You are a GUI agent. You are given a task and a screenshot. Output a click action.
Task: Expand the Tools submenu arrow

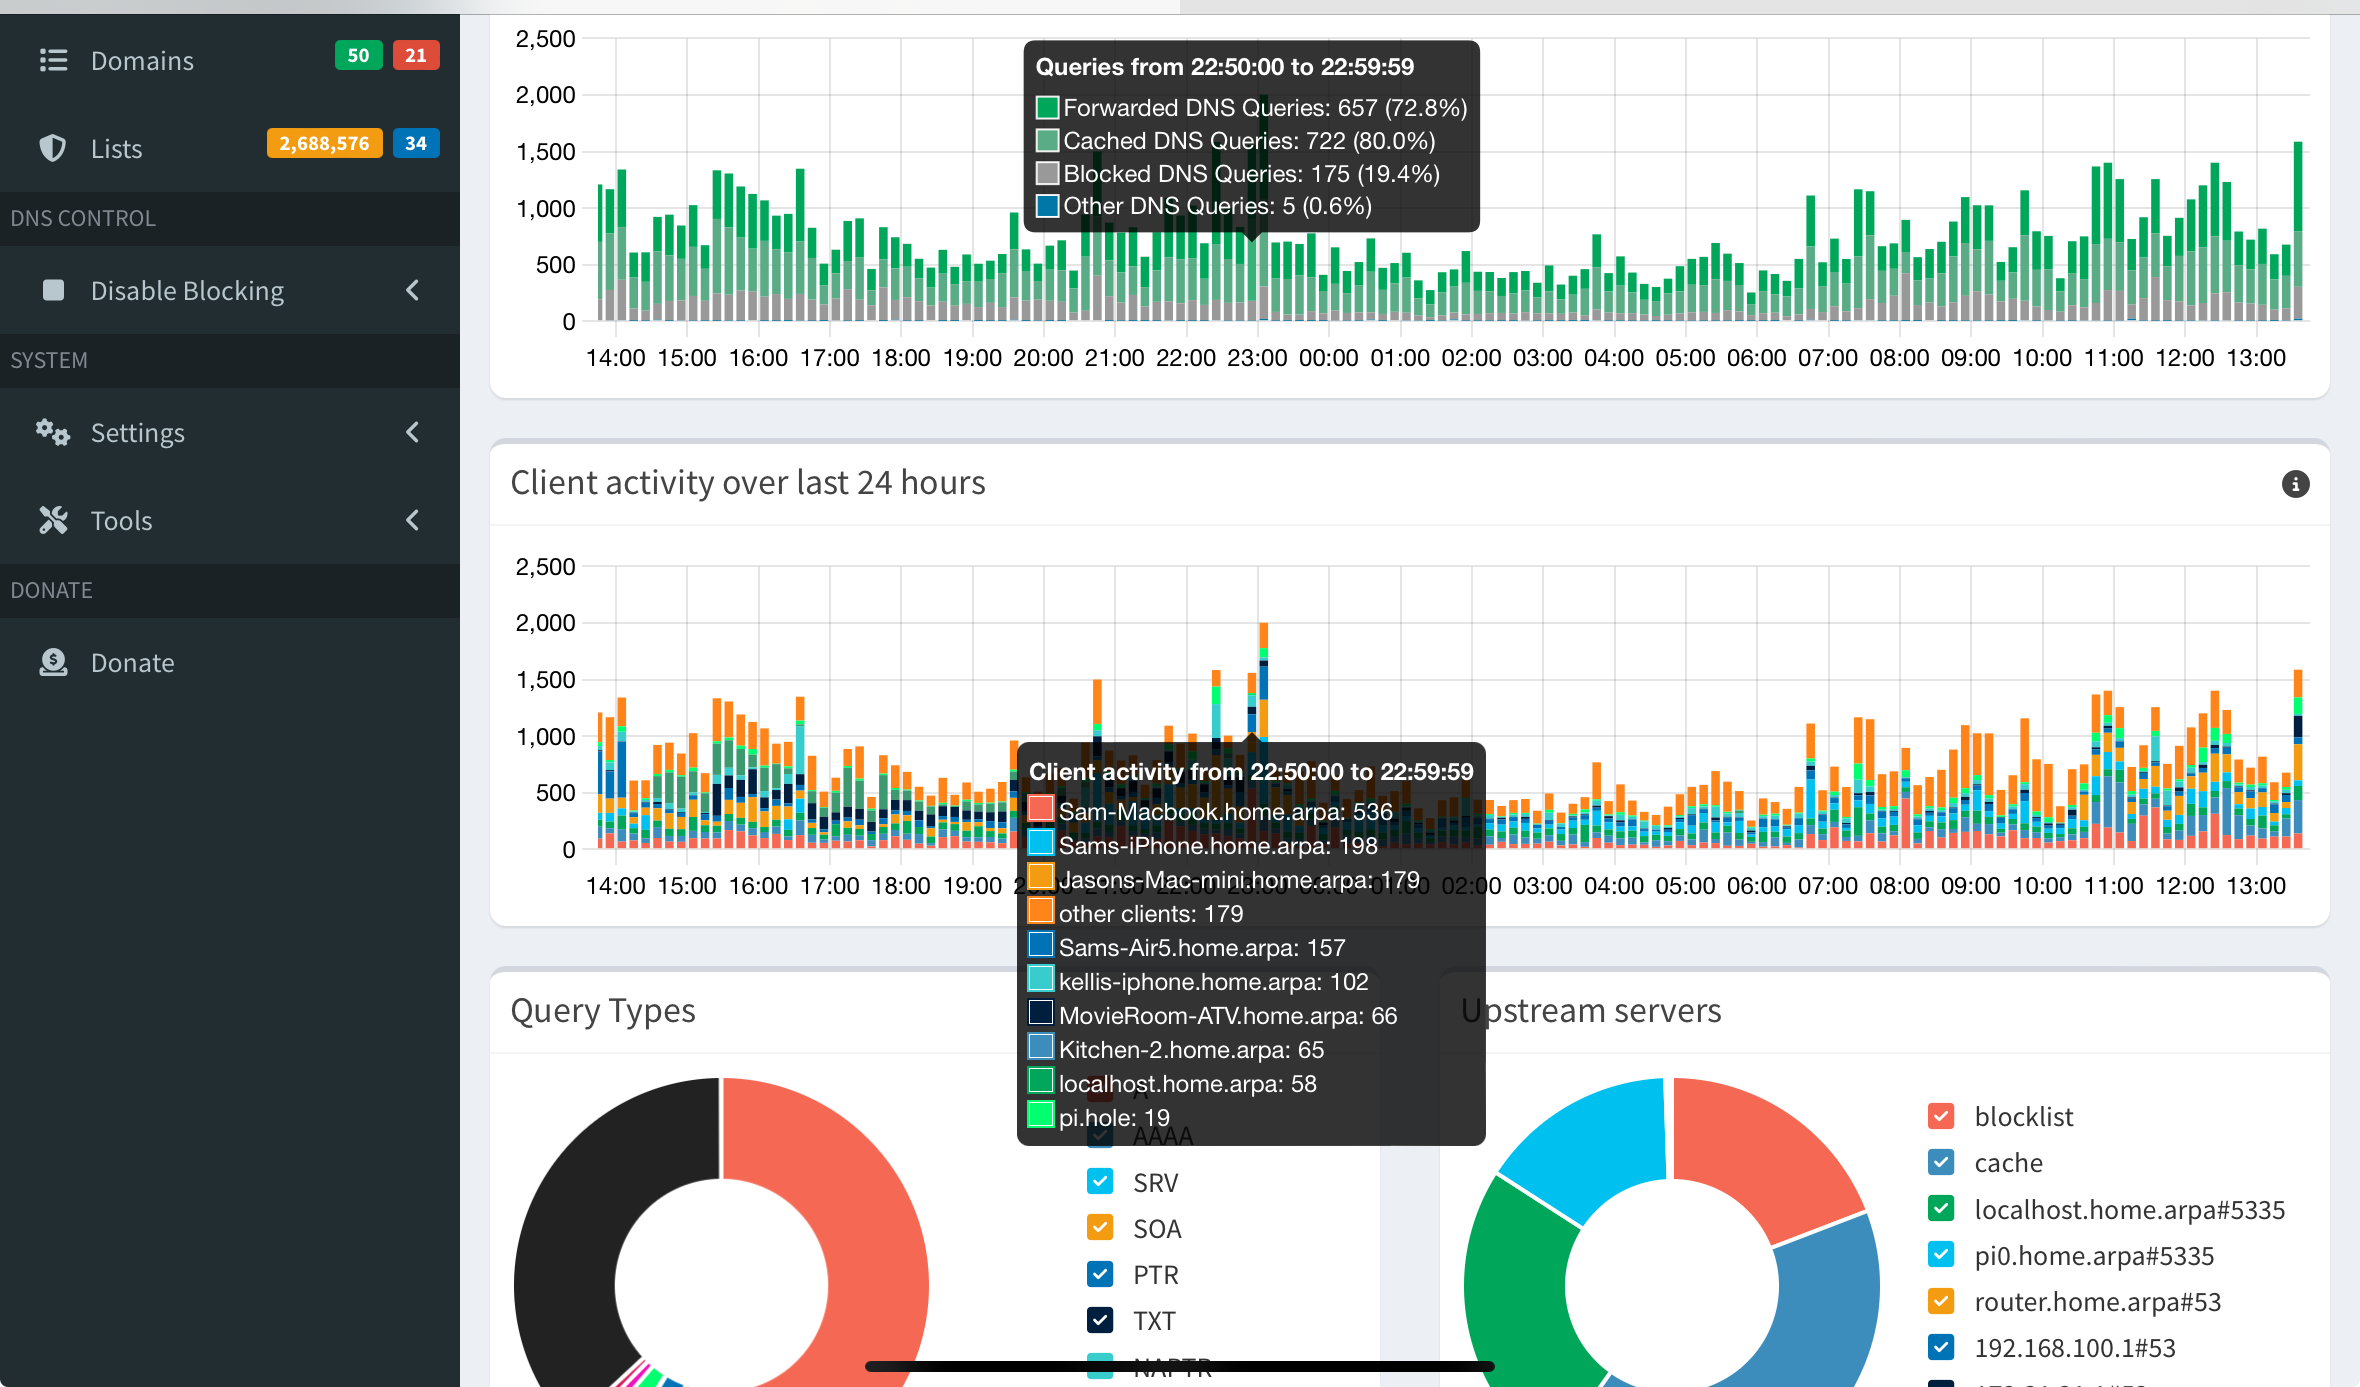[412, 520]
